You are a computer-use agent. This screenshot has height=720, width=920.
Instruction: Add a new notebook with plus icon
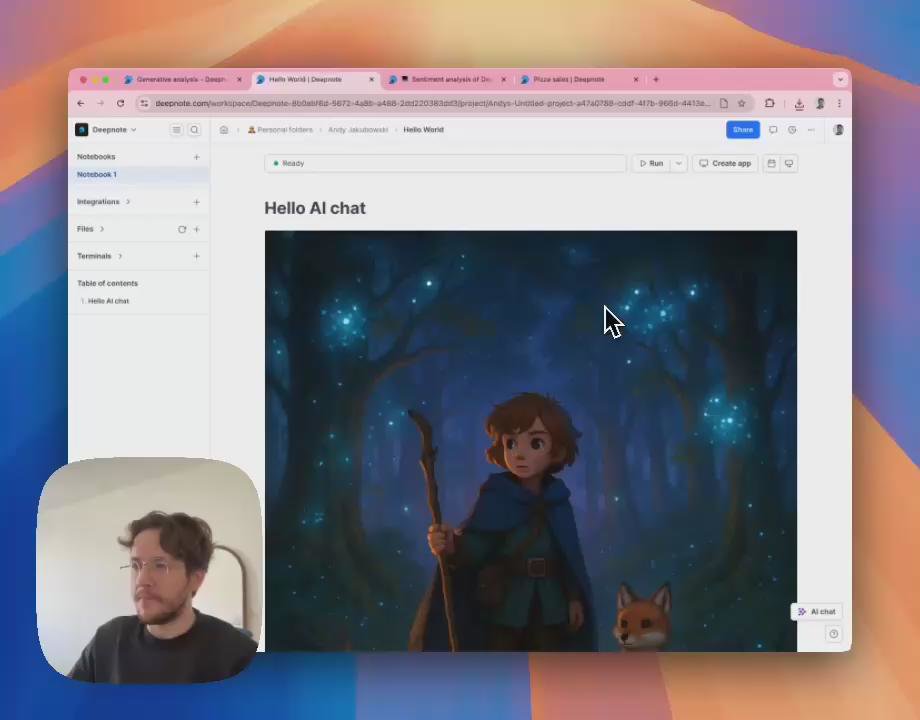point(197,157)
